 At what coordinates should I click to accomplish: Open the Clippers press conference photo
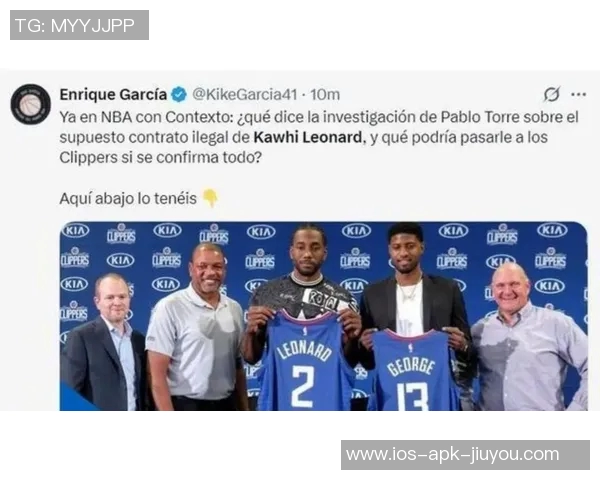click(324, 316)
